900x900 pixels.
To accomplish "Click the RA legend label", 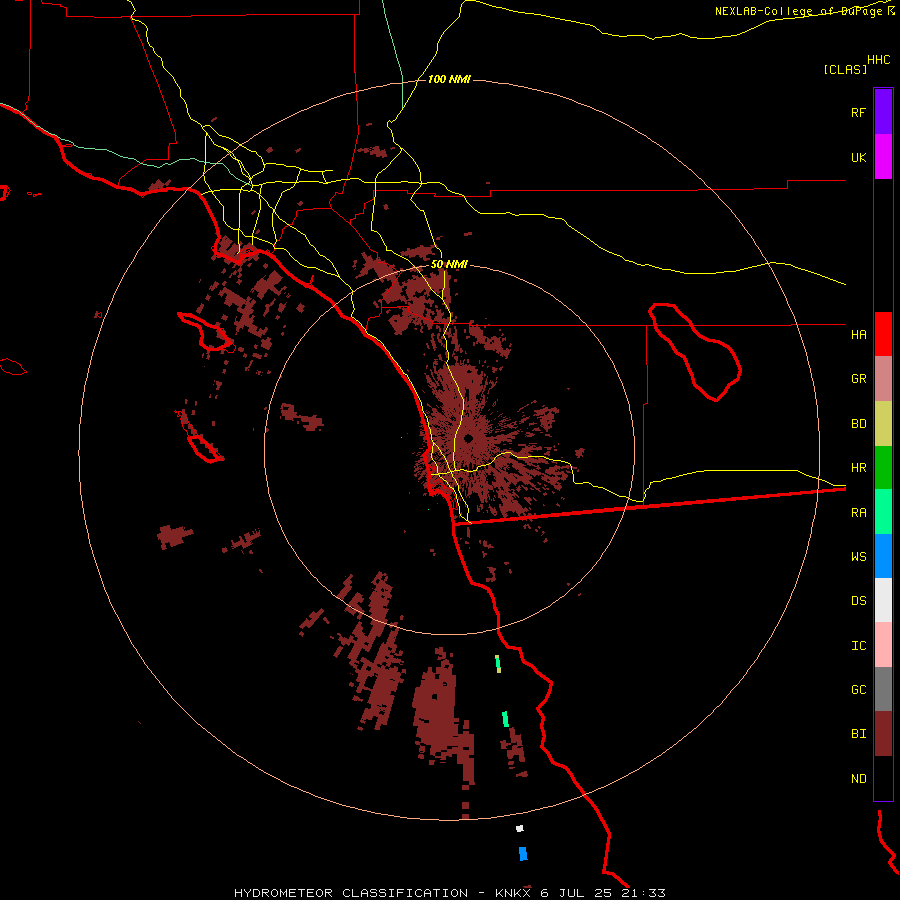I will [858, 513].
